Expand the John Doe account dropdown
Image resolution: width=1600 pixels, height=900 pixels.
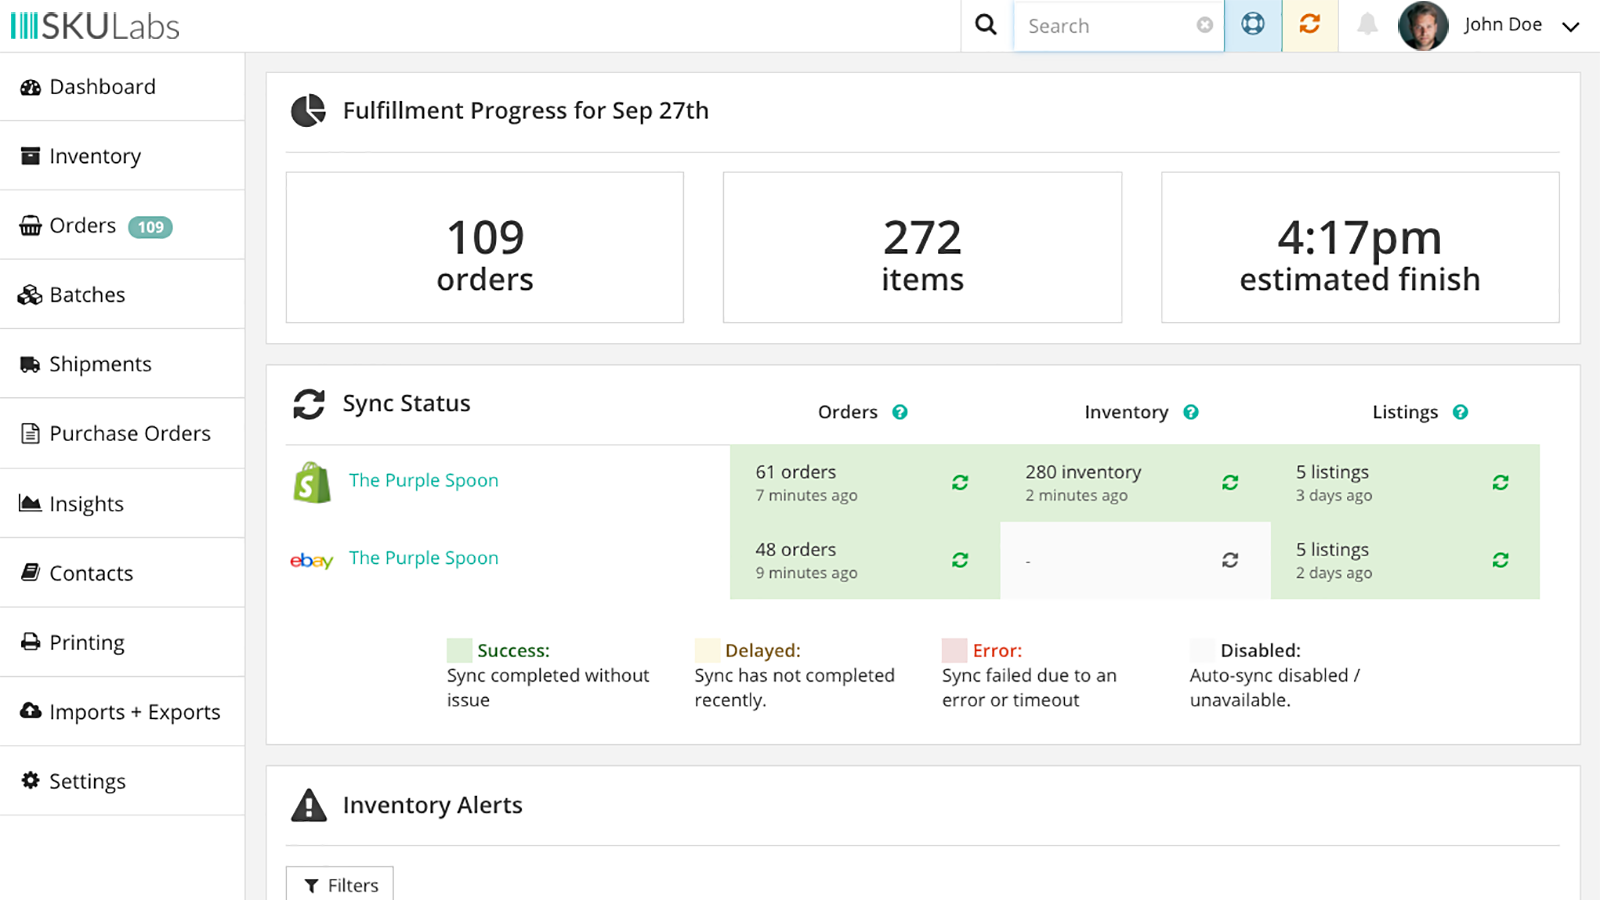pos(1571,25)
